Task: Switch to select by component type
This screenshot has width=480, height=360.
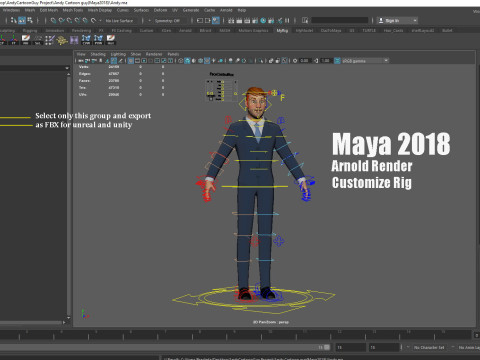Action: pyautogui.click(x=30, y=21)
